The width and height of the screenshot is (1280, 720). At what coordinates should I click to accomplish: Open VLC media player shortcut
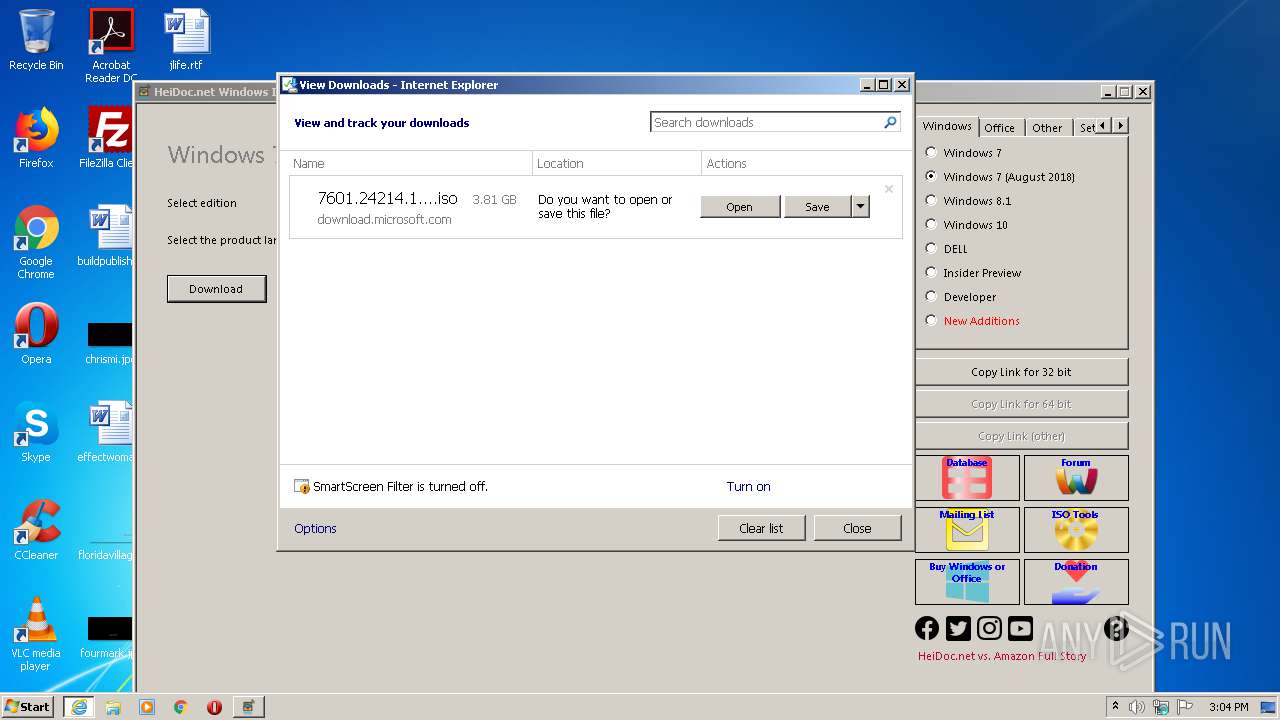(36, 634)
